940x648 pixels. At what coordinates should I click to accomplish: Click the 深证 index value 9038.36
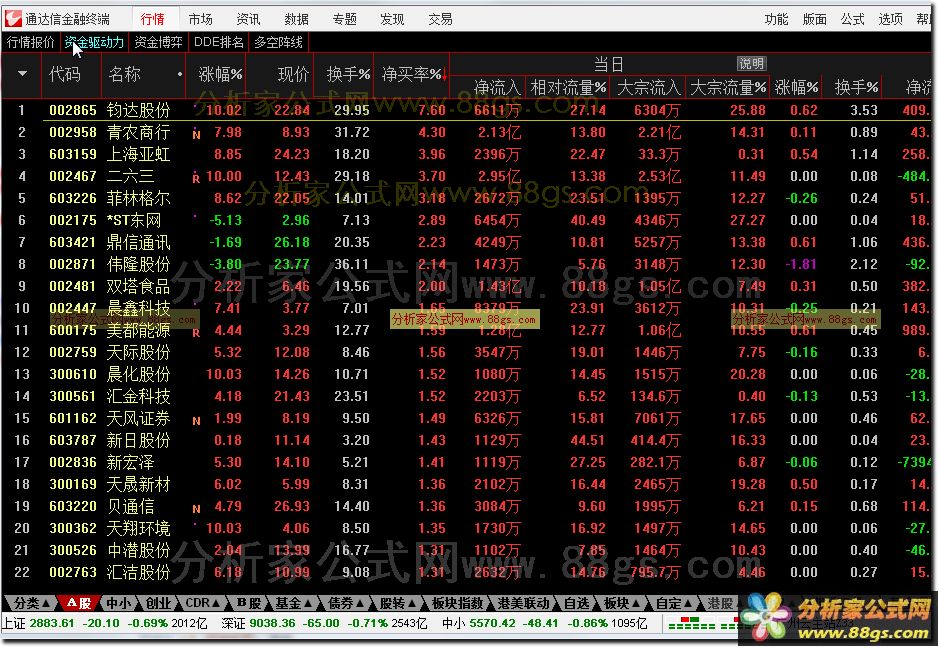click(x=272, y=623)
